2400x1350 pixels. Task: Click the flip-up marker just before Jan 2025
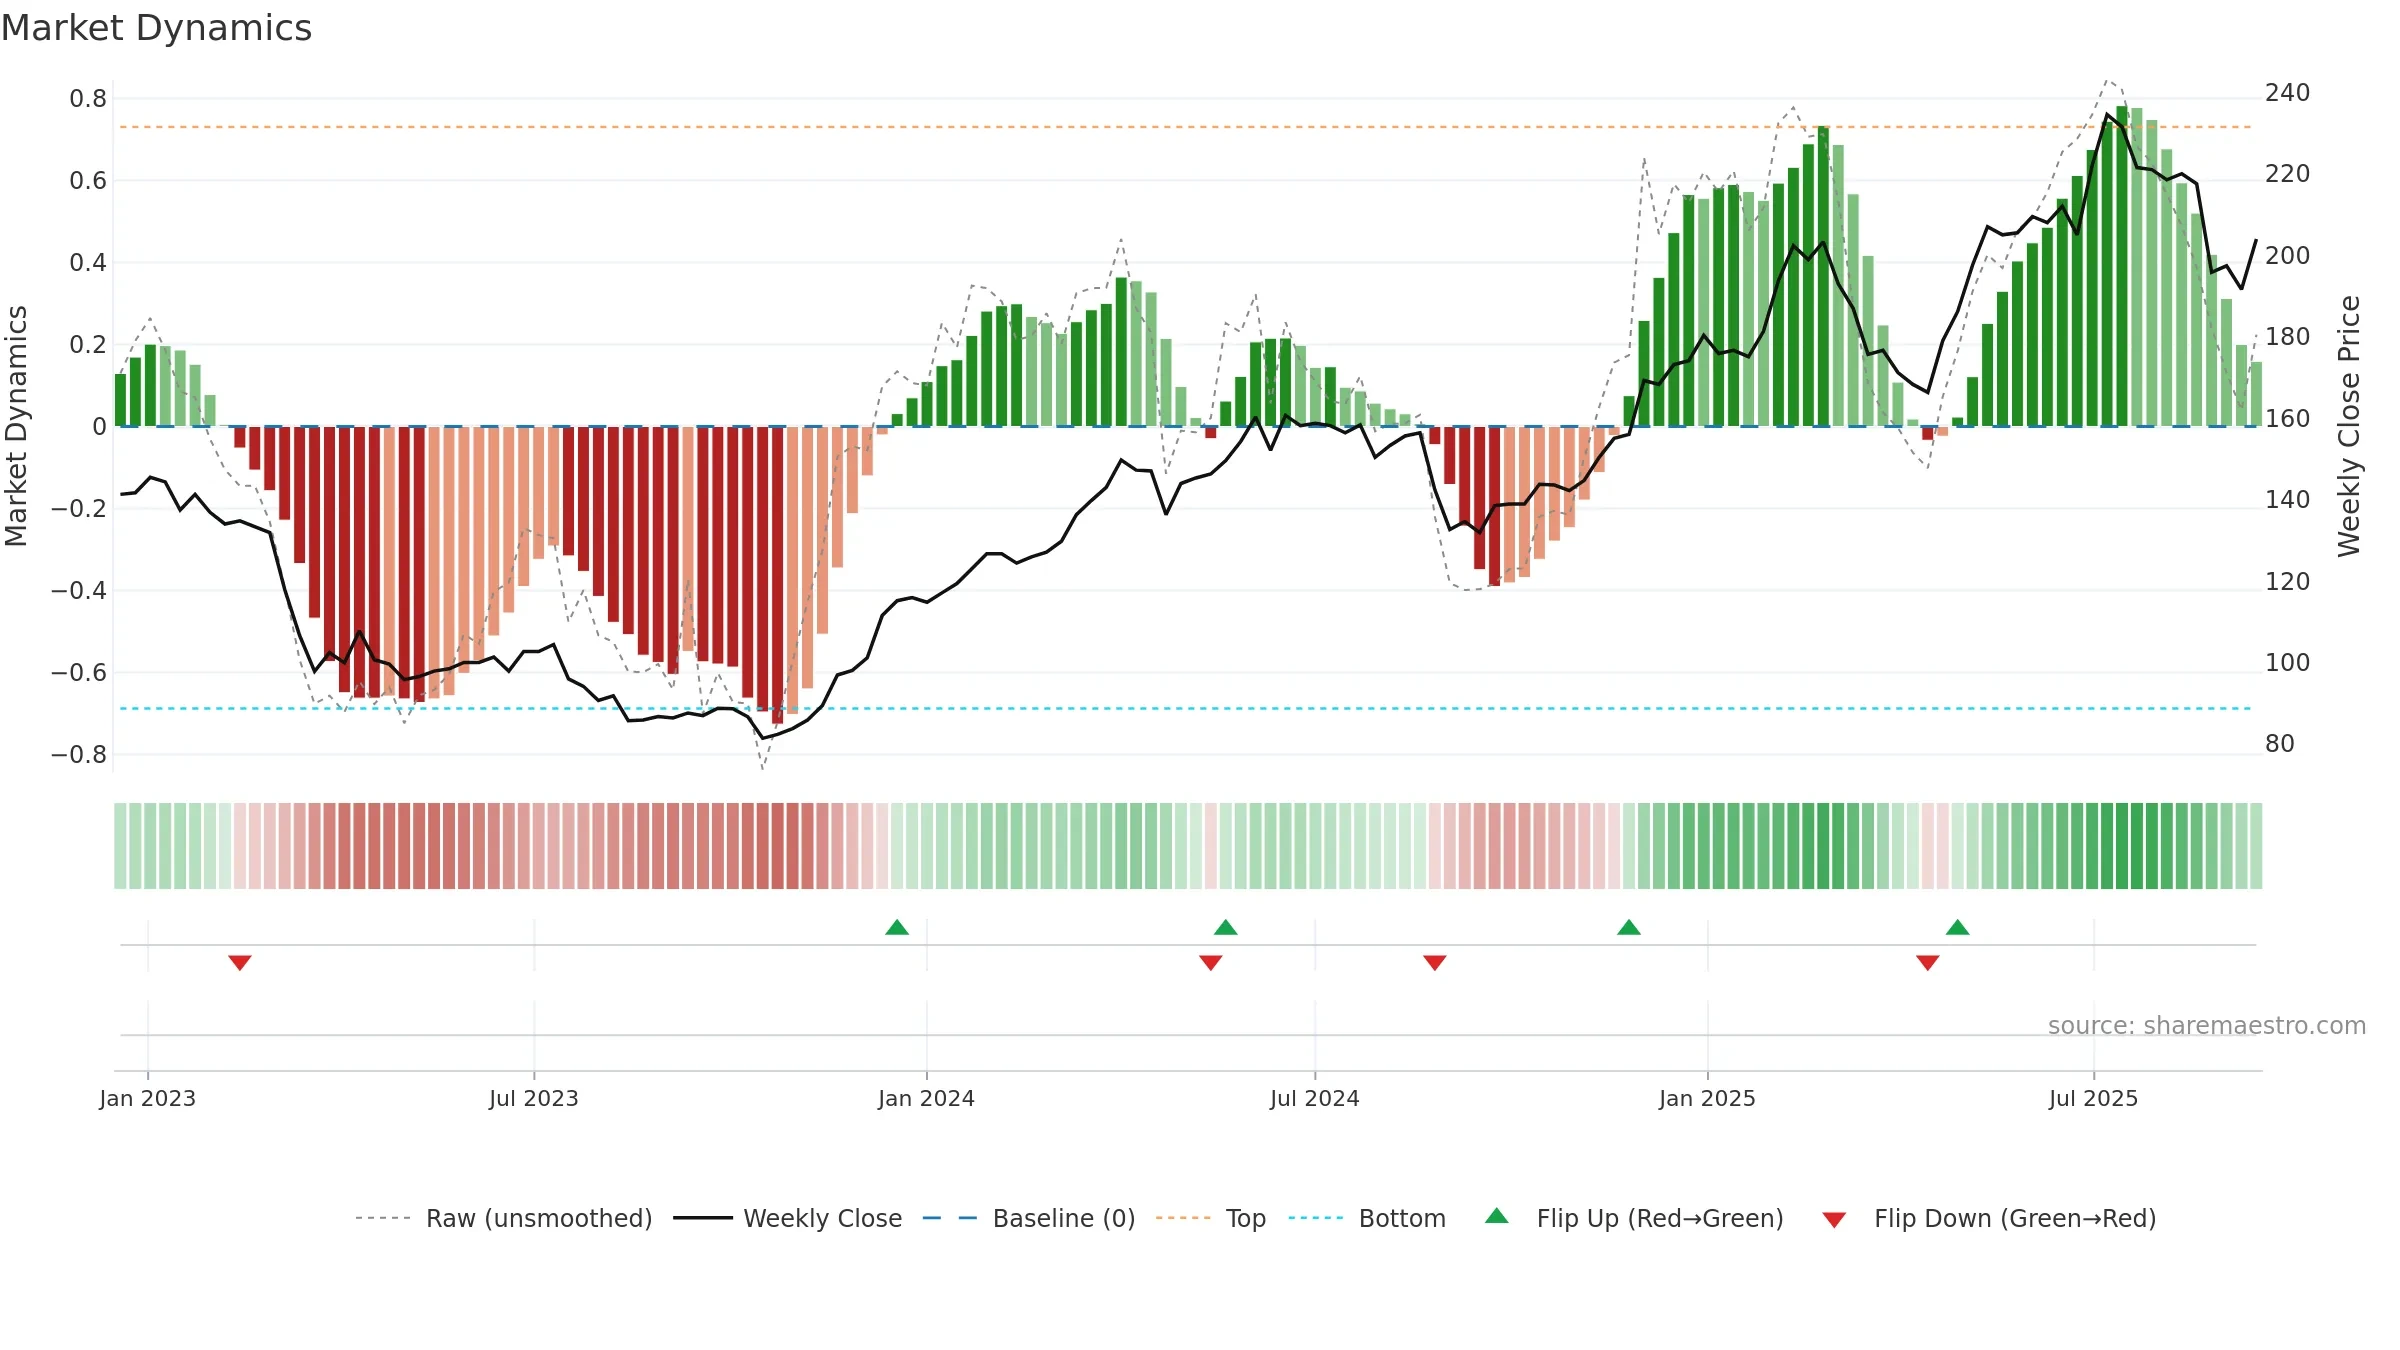1629,927
